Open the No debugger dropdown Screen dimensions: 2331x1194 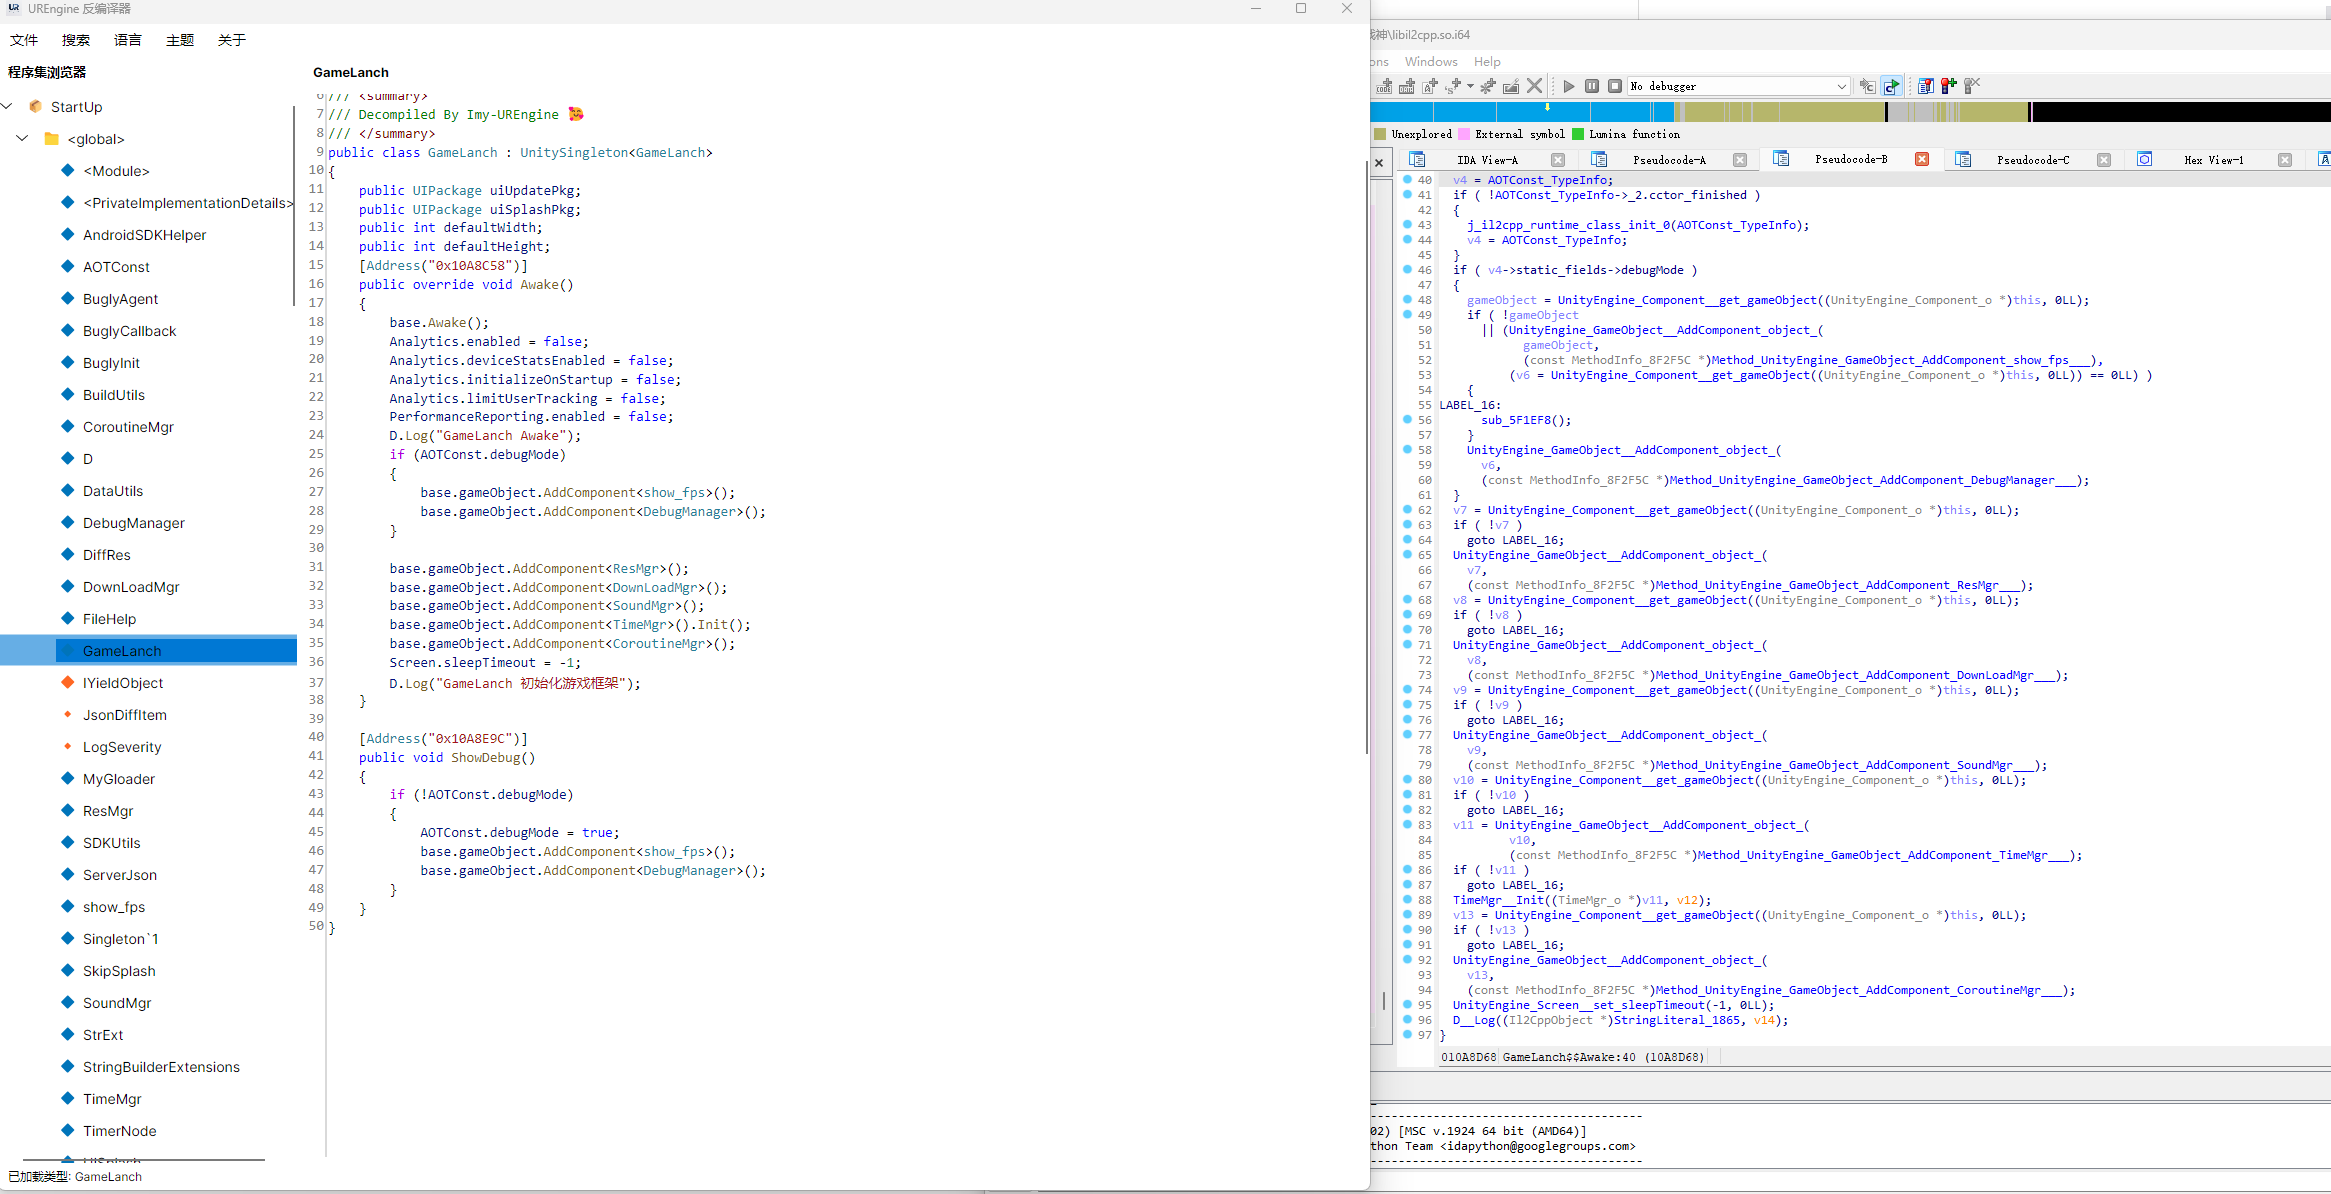1841,86
